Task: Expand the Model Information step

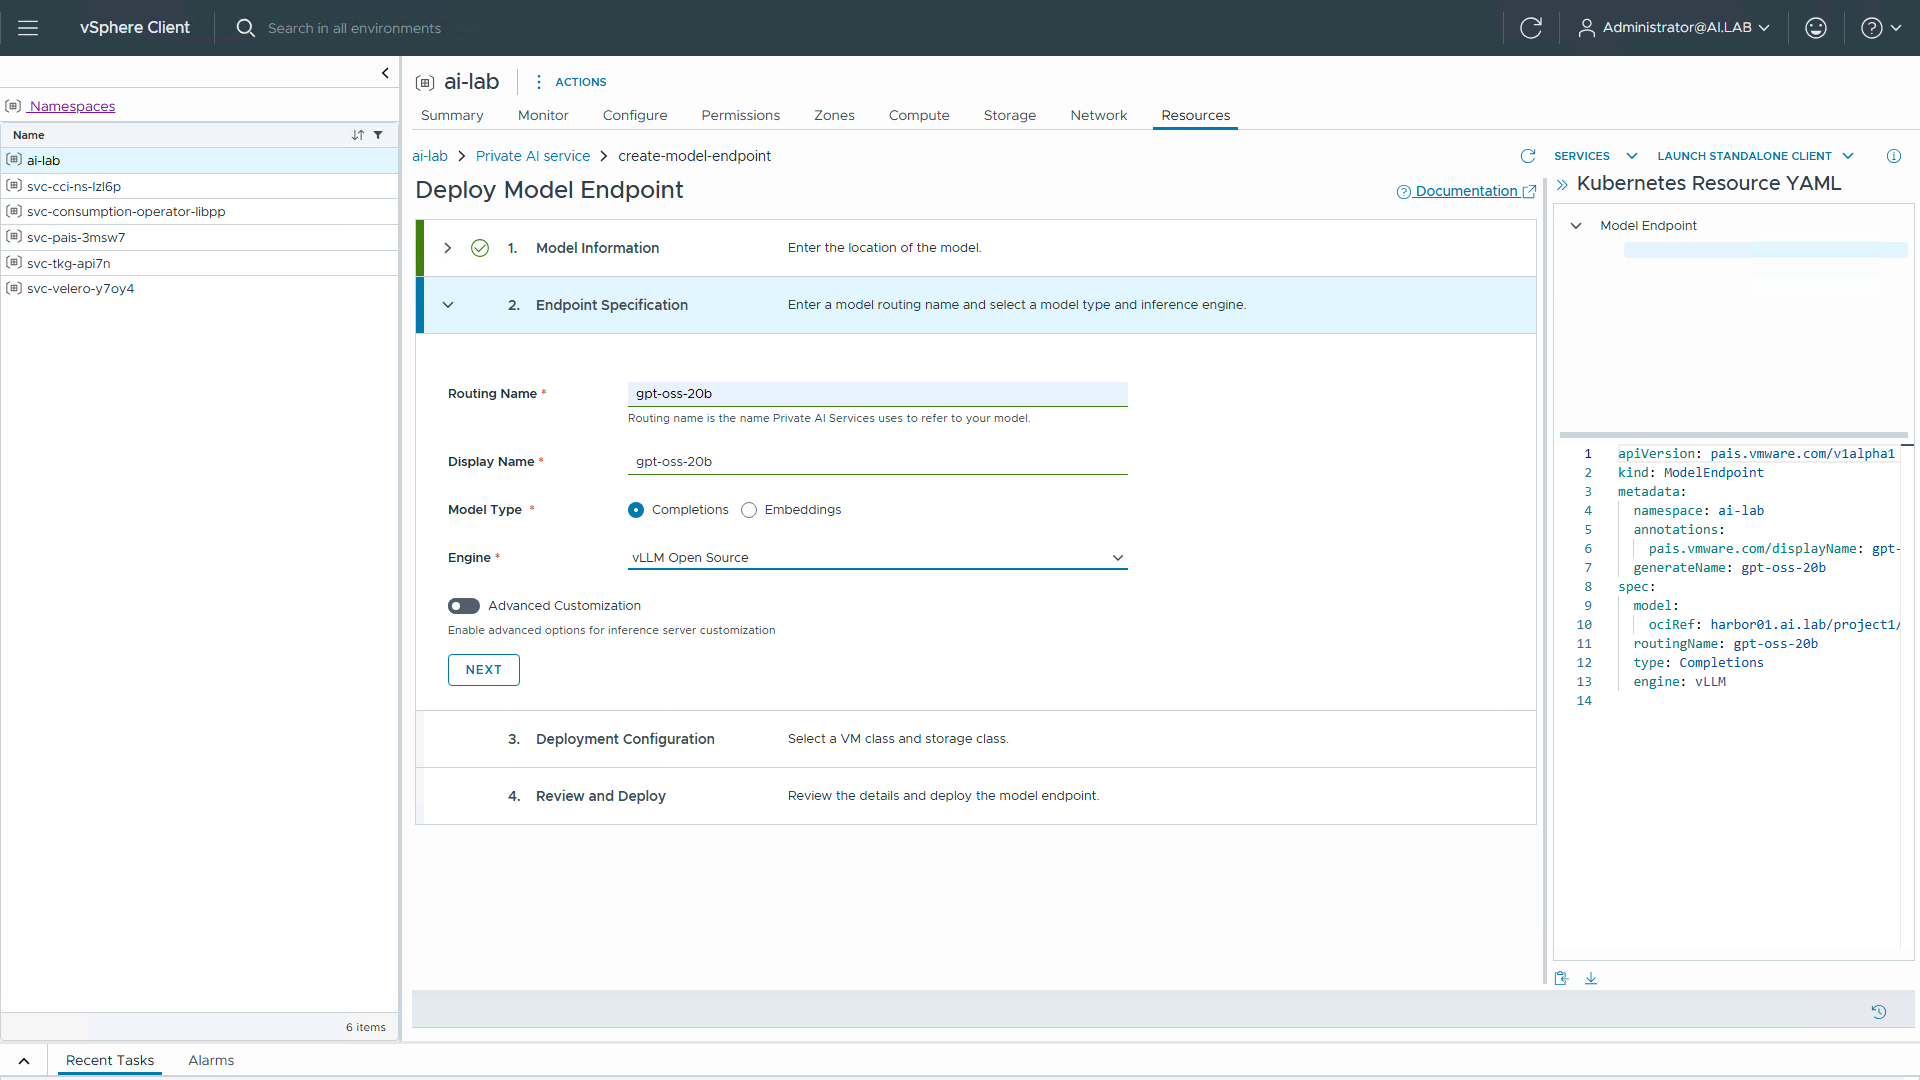Action: point(448,248)
